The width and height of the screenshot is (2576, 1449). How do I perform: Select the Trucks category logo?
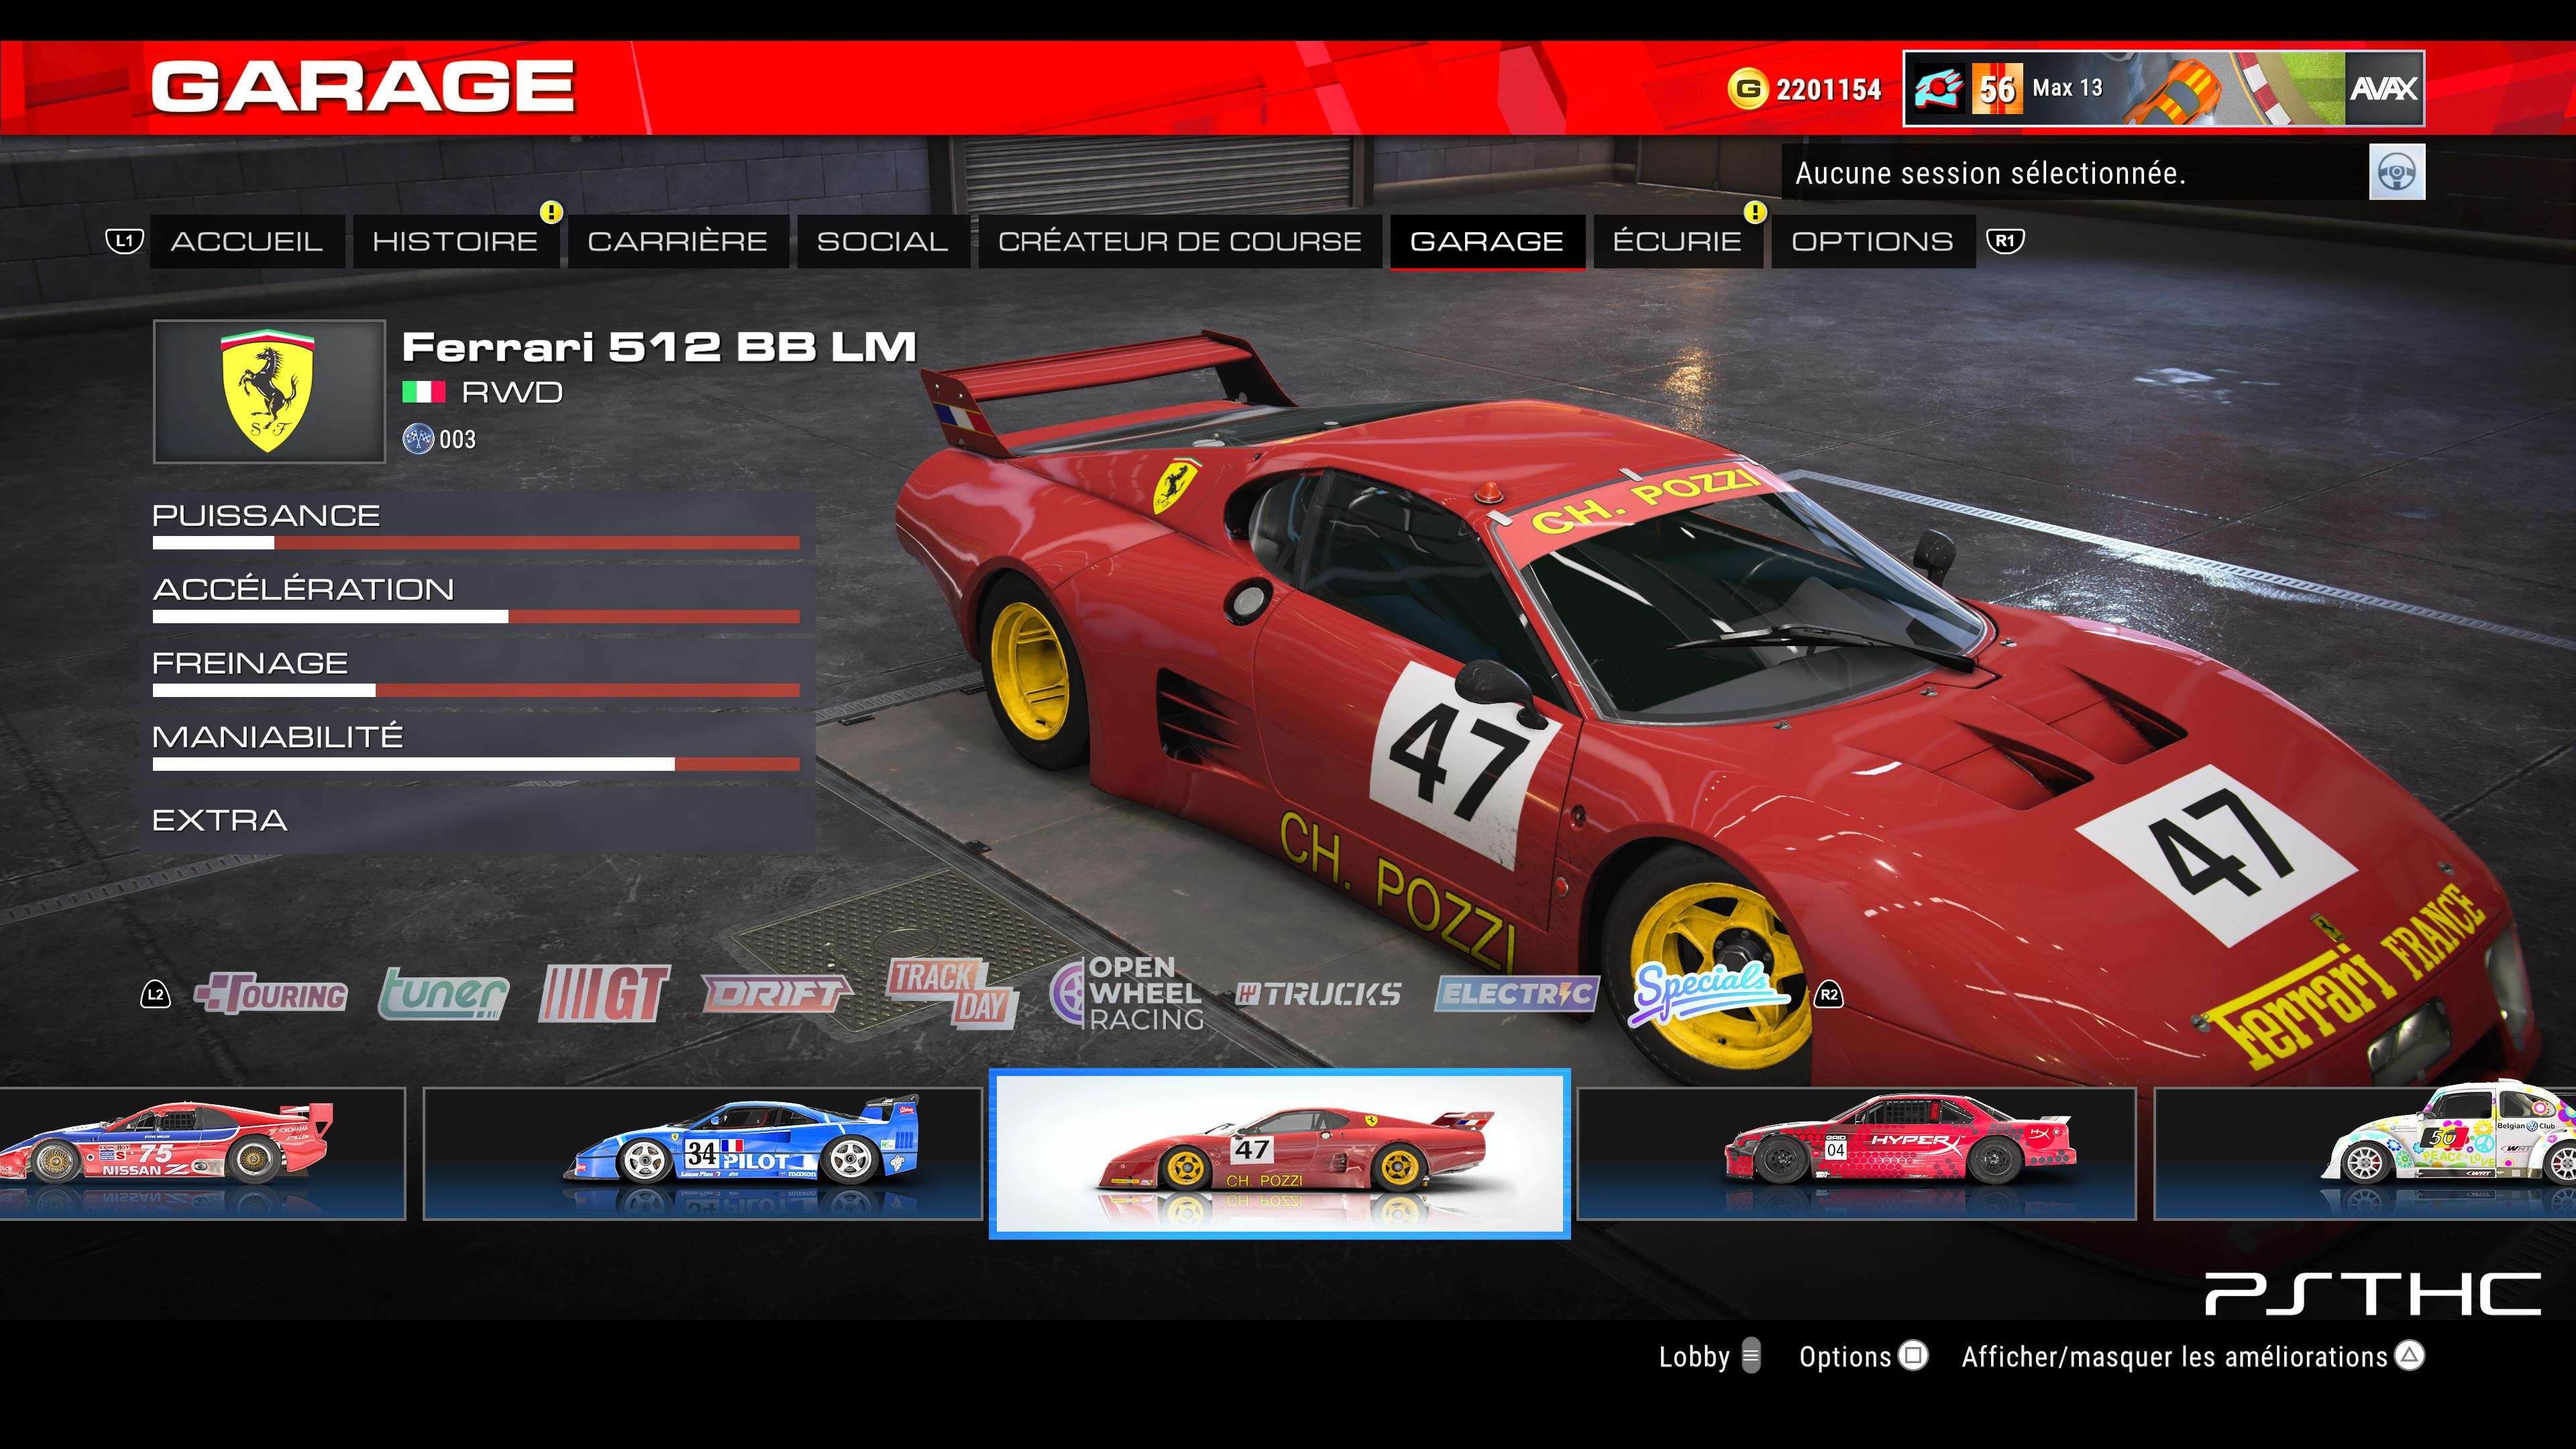[1318, 994]
